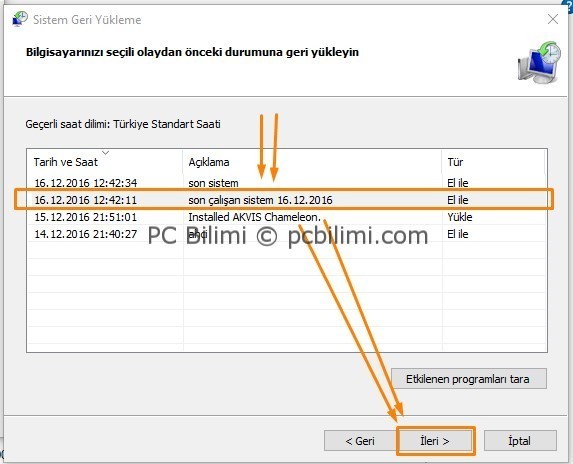Viewport: 573px width, 464px height.
Task: Click the System Restore title bar icon
Action: click(x=20, y=19)
